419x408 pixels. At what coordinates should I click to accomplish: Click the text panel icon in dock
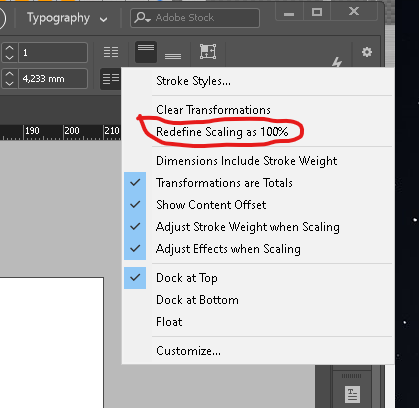[352, 395]
